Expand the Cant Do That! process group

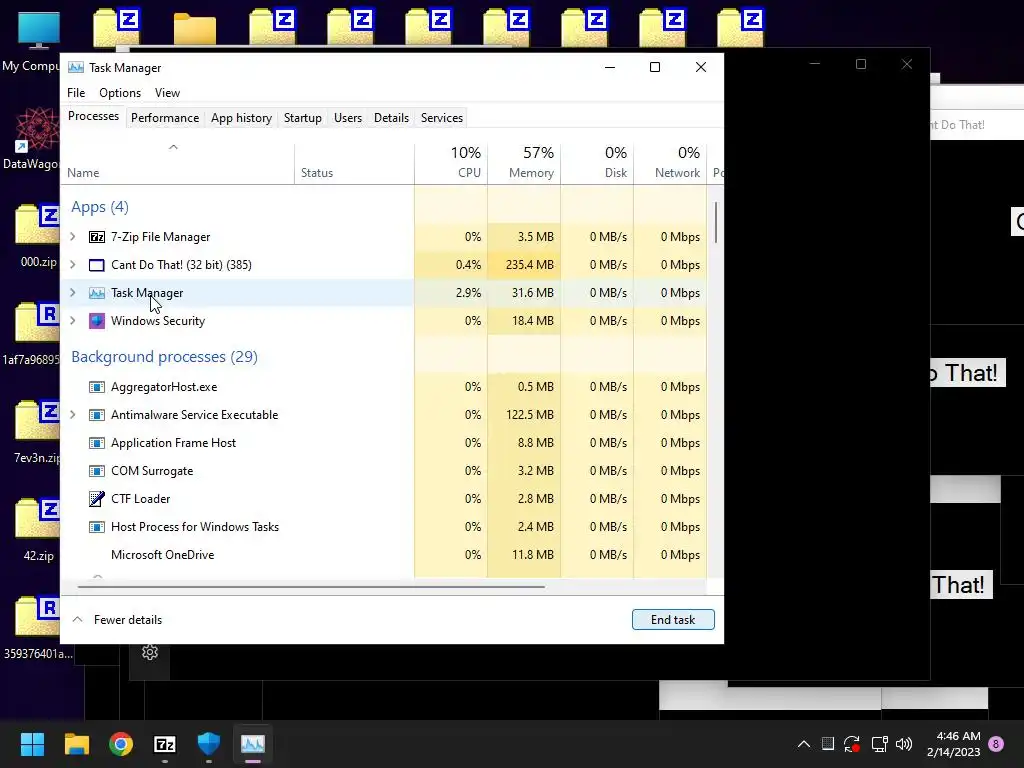point(73,265)
